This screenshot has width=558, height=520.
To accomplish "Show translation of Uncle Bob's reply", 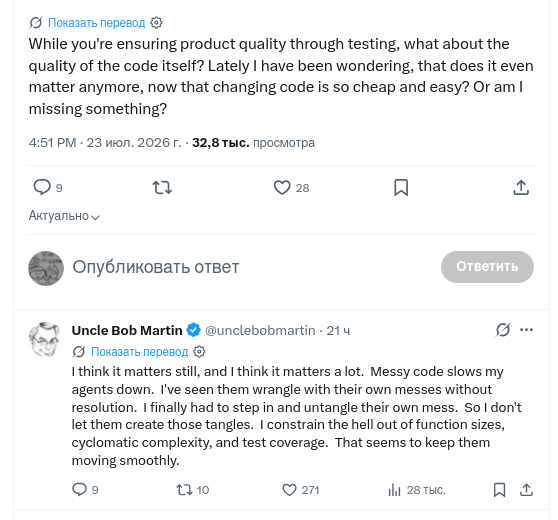I will pyautogui.click(x=139, y=352).
